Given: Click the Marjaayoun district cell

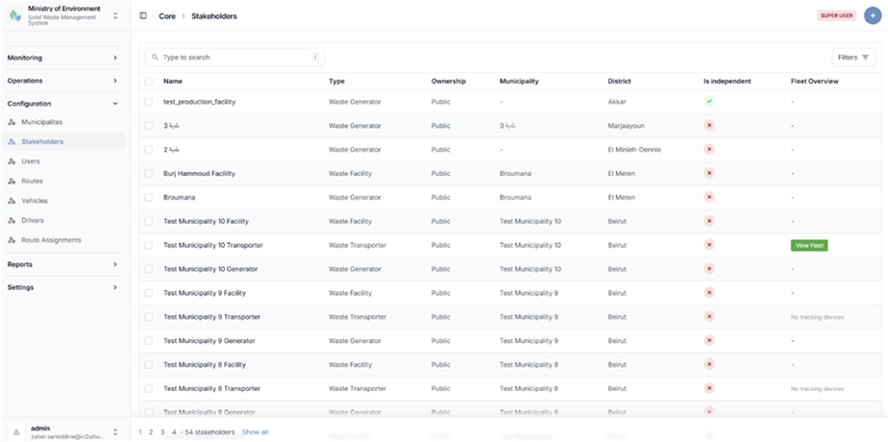Looking at the screenshot, I should point(626,126).
